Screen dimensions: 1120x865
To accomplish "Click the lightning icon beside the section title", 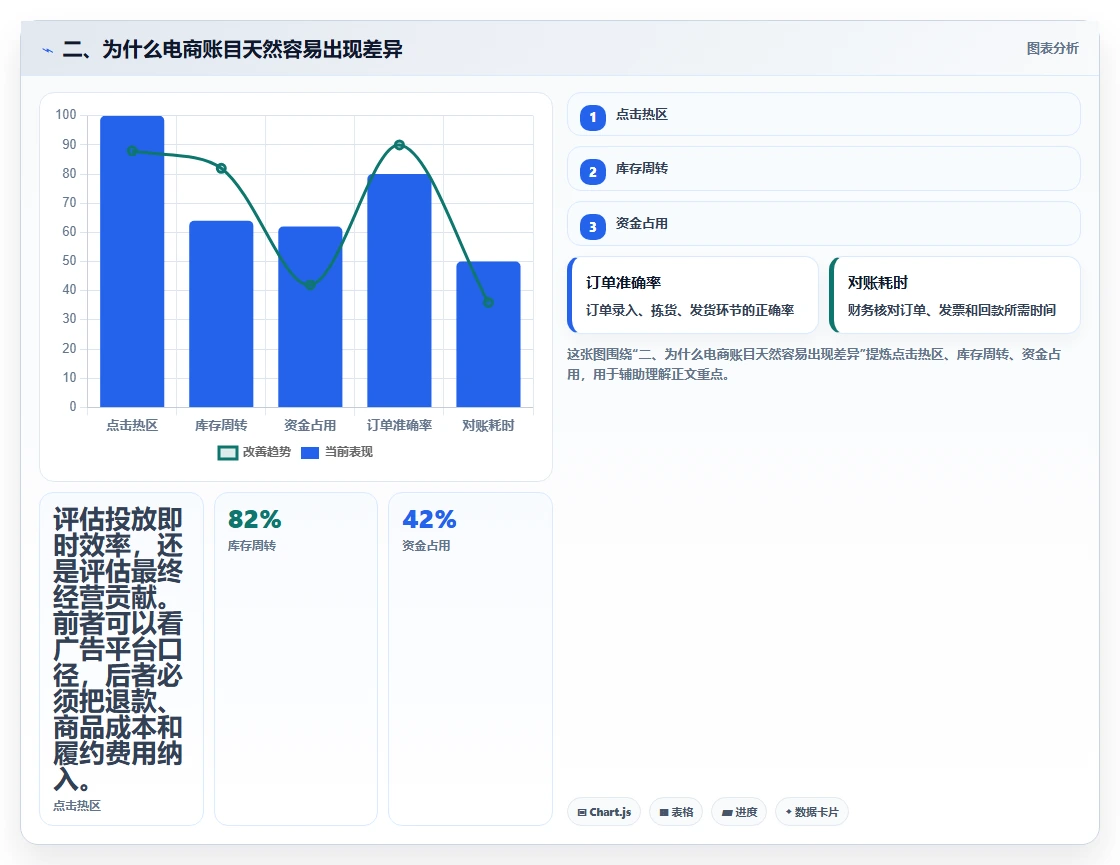I will 48,50.
